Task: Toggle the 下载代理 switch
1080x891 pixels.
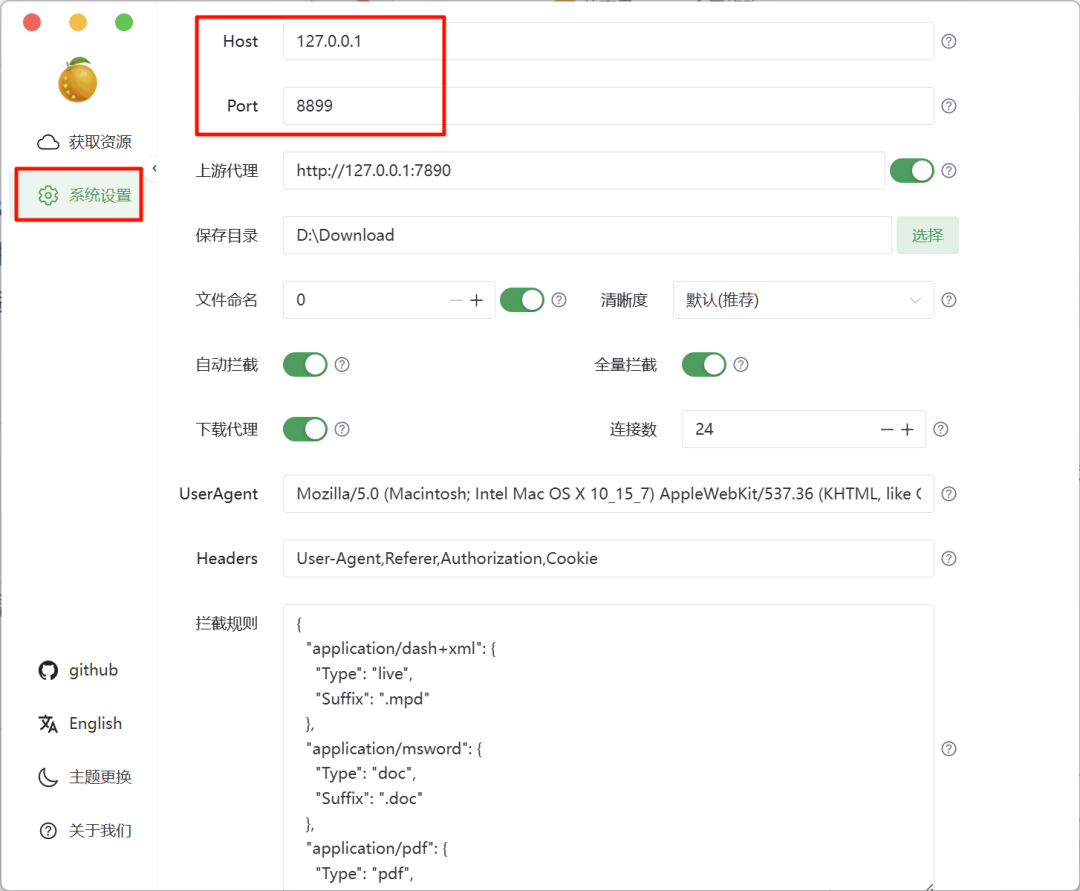Action: (305, 429)
